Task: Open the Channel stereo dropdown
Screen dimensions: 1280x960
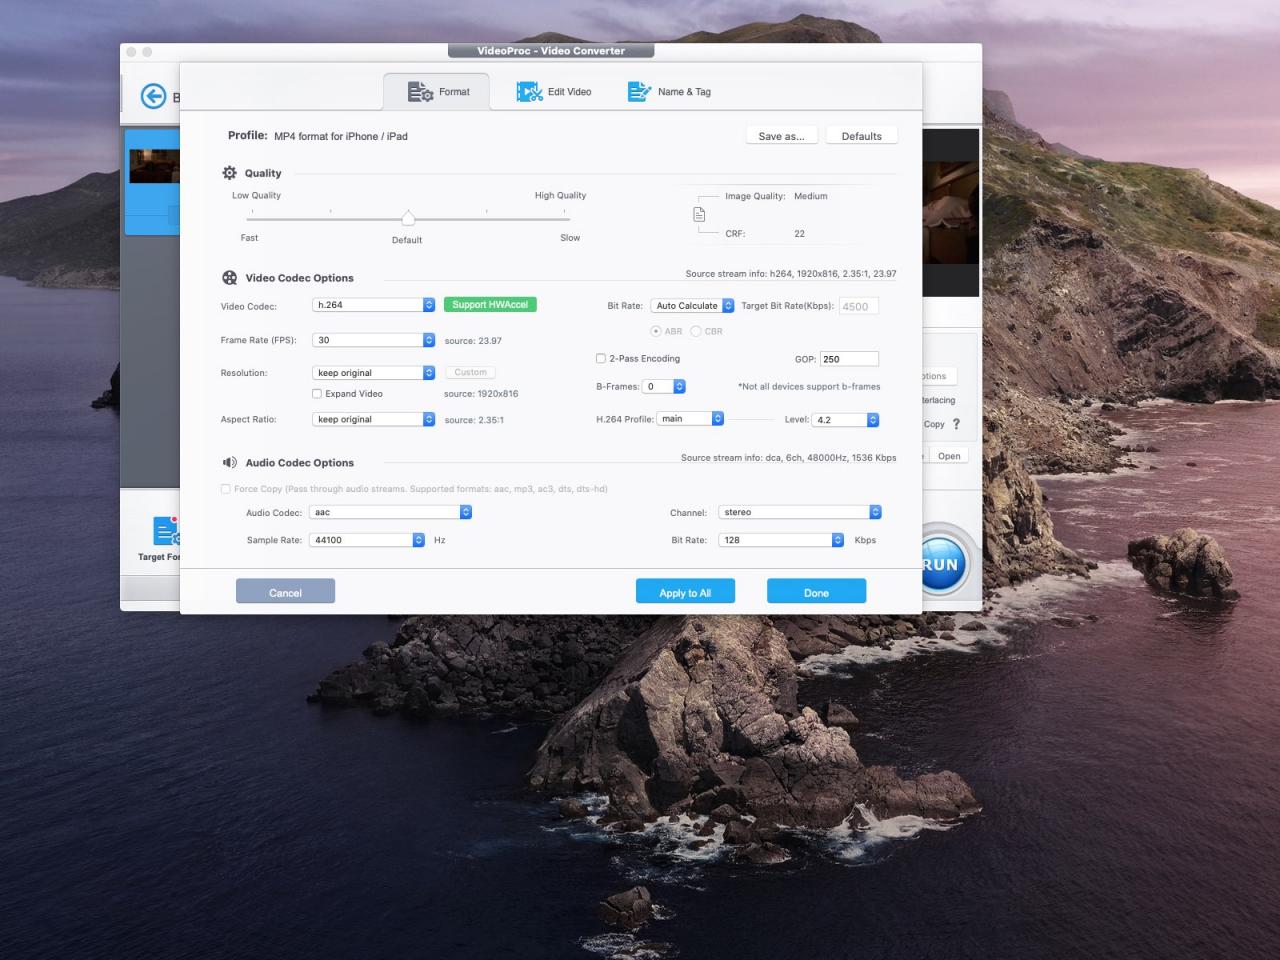Action: click(x=801, y=512)
